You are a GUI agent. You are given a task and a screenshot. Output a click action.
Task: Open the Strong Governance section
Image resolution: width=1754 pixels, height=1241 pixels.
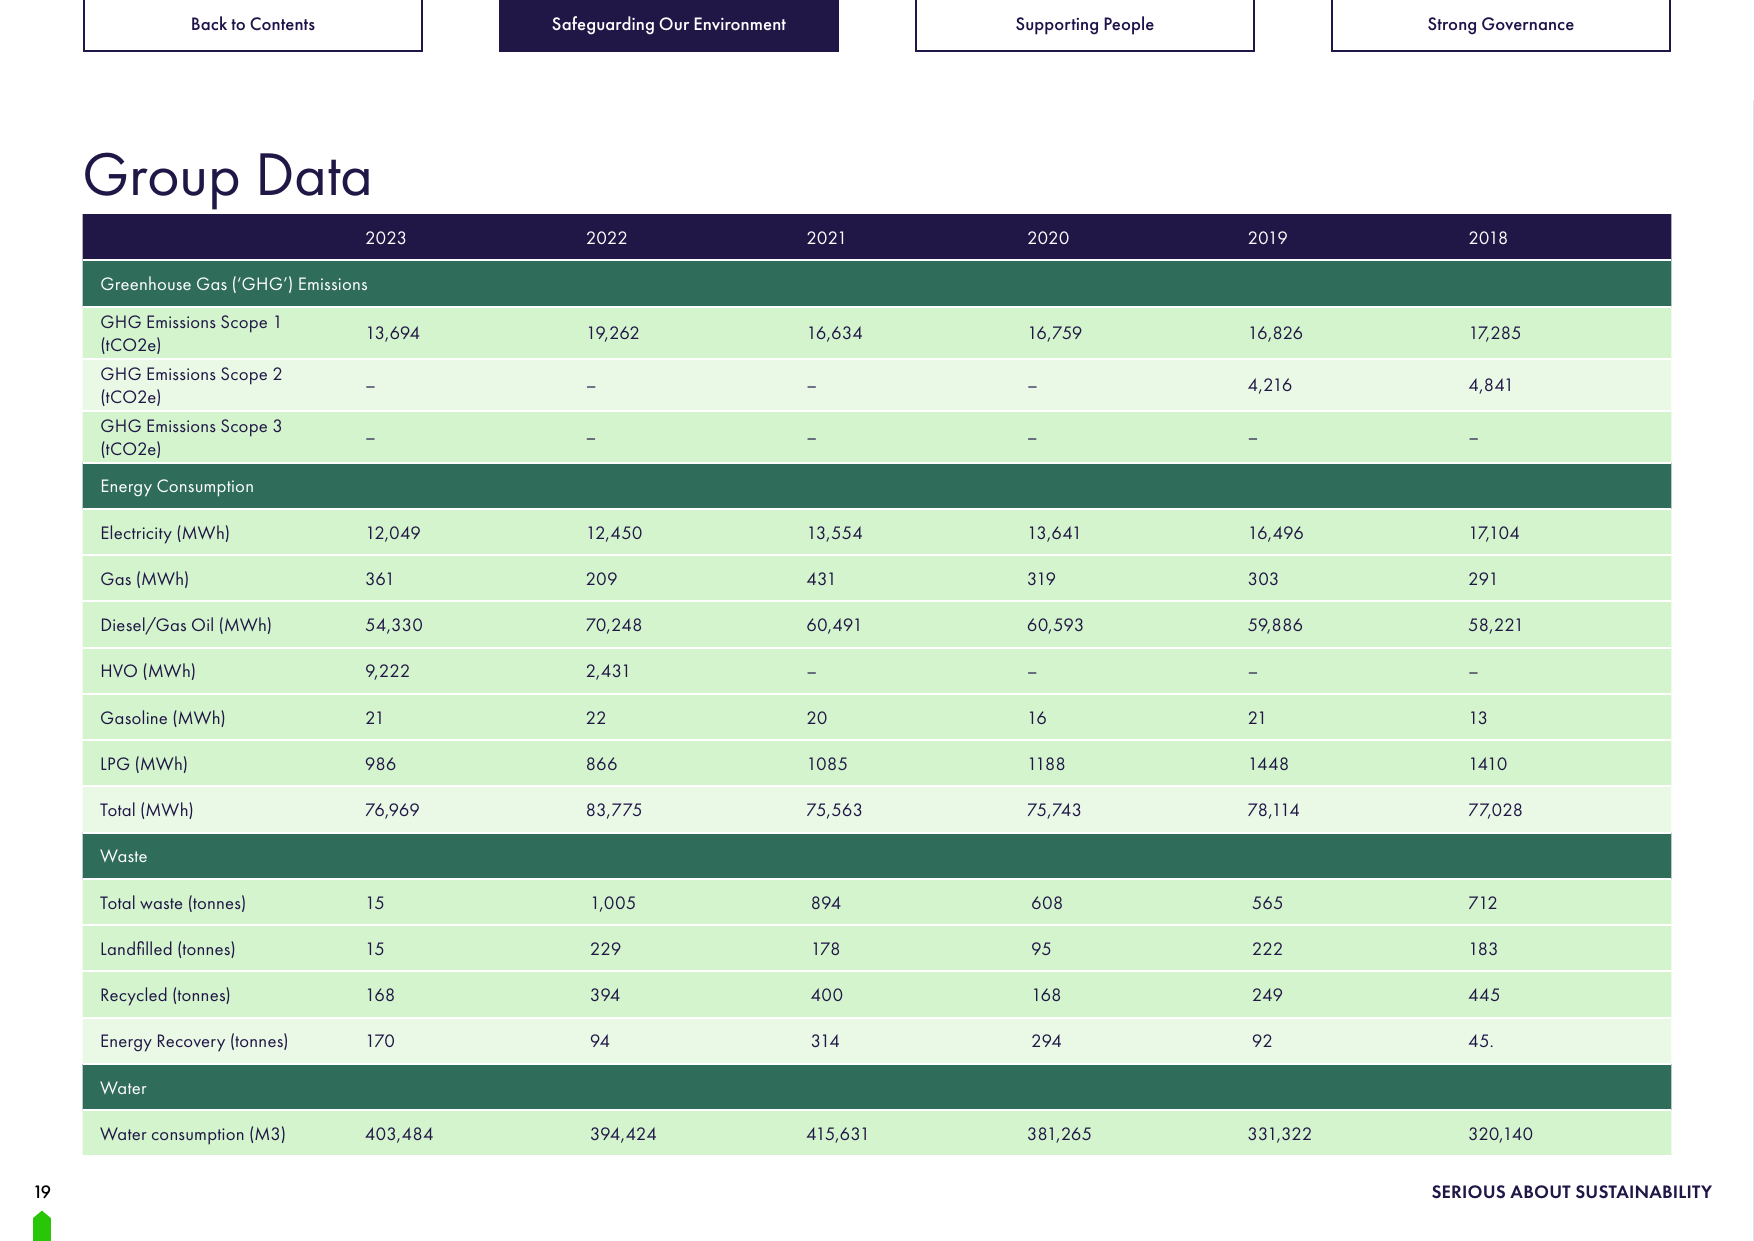(x=1501, y=24)
